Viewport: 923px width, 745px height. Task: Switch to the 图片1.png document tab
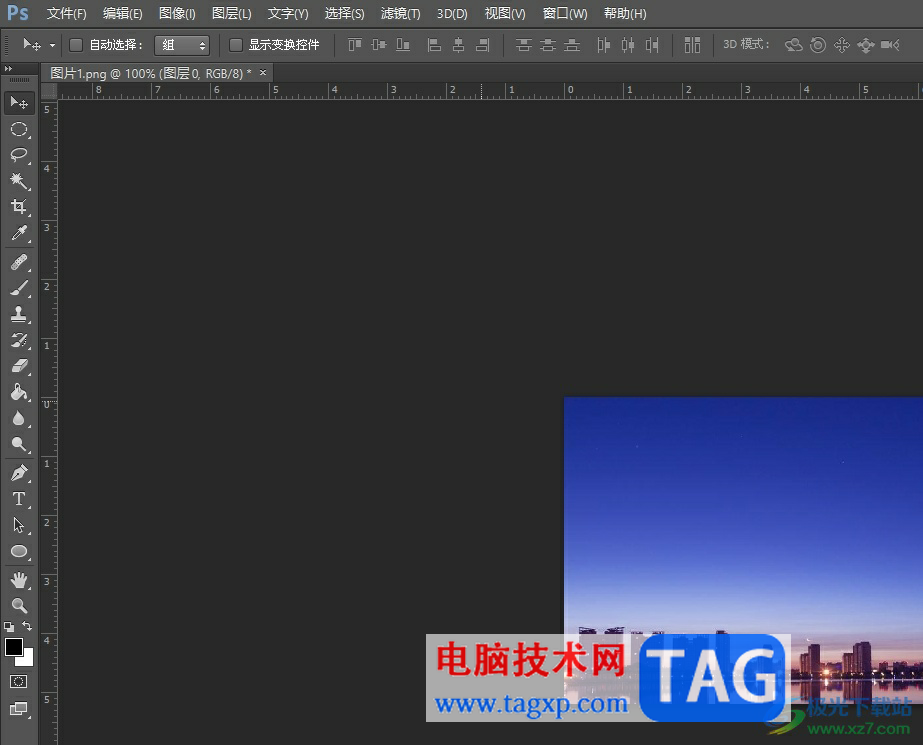151,73
